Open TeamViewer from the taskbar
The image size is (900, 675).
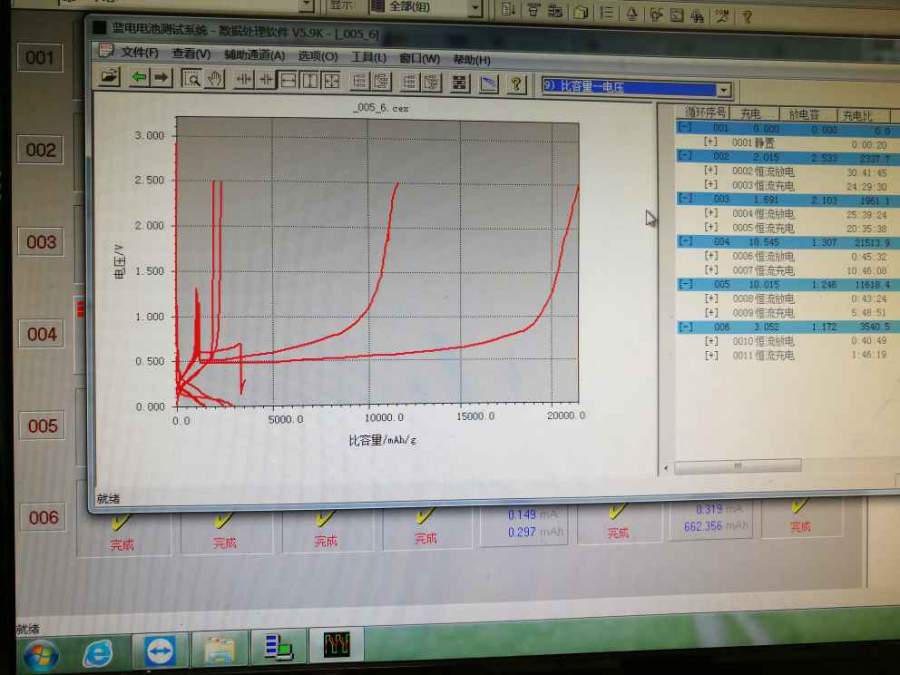point(158,651)
